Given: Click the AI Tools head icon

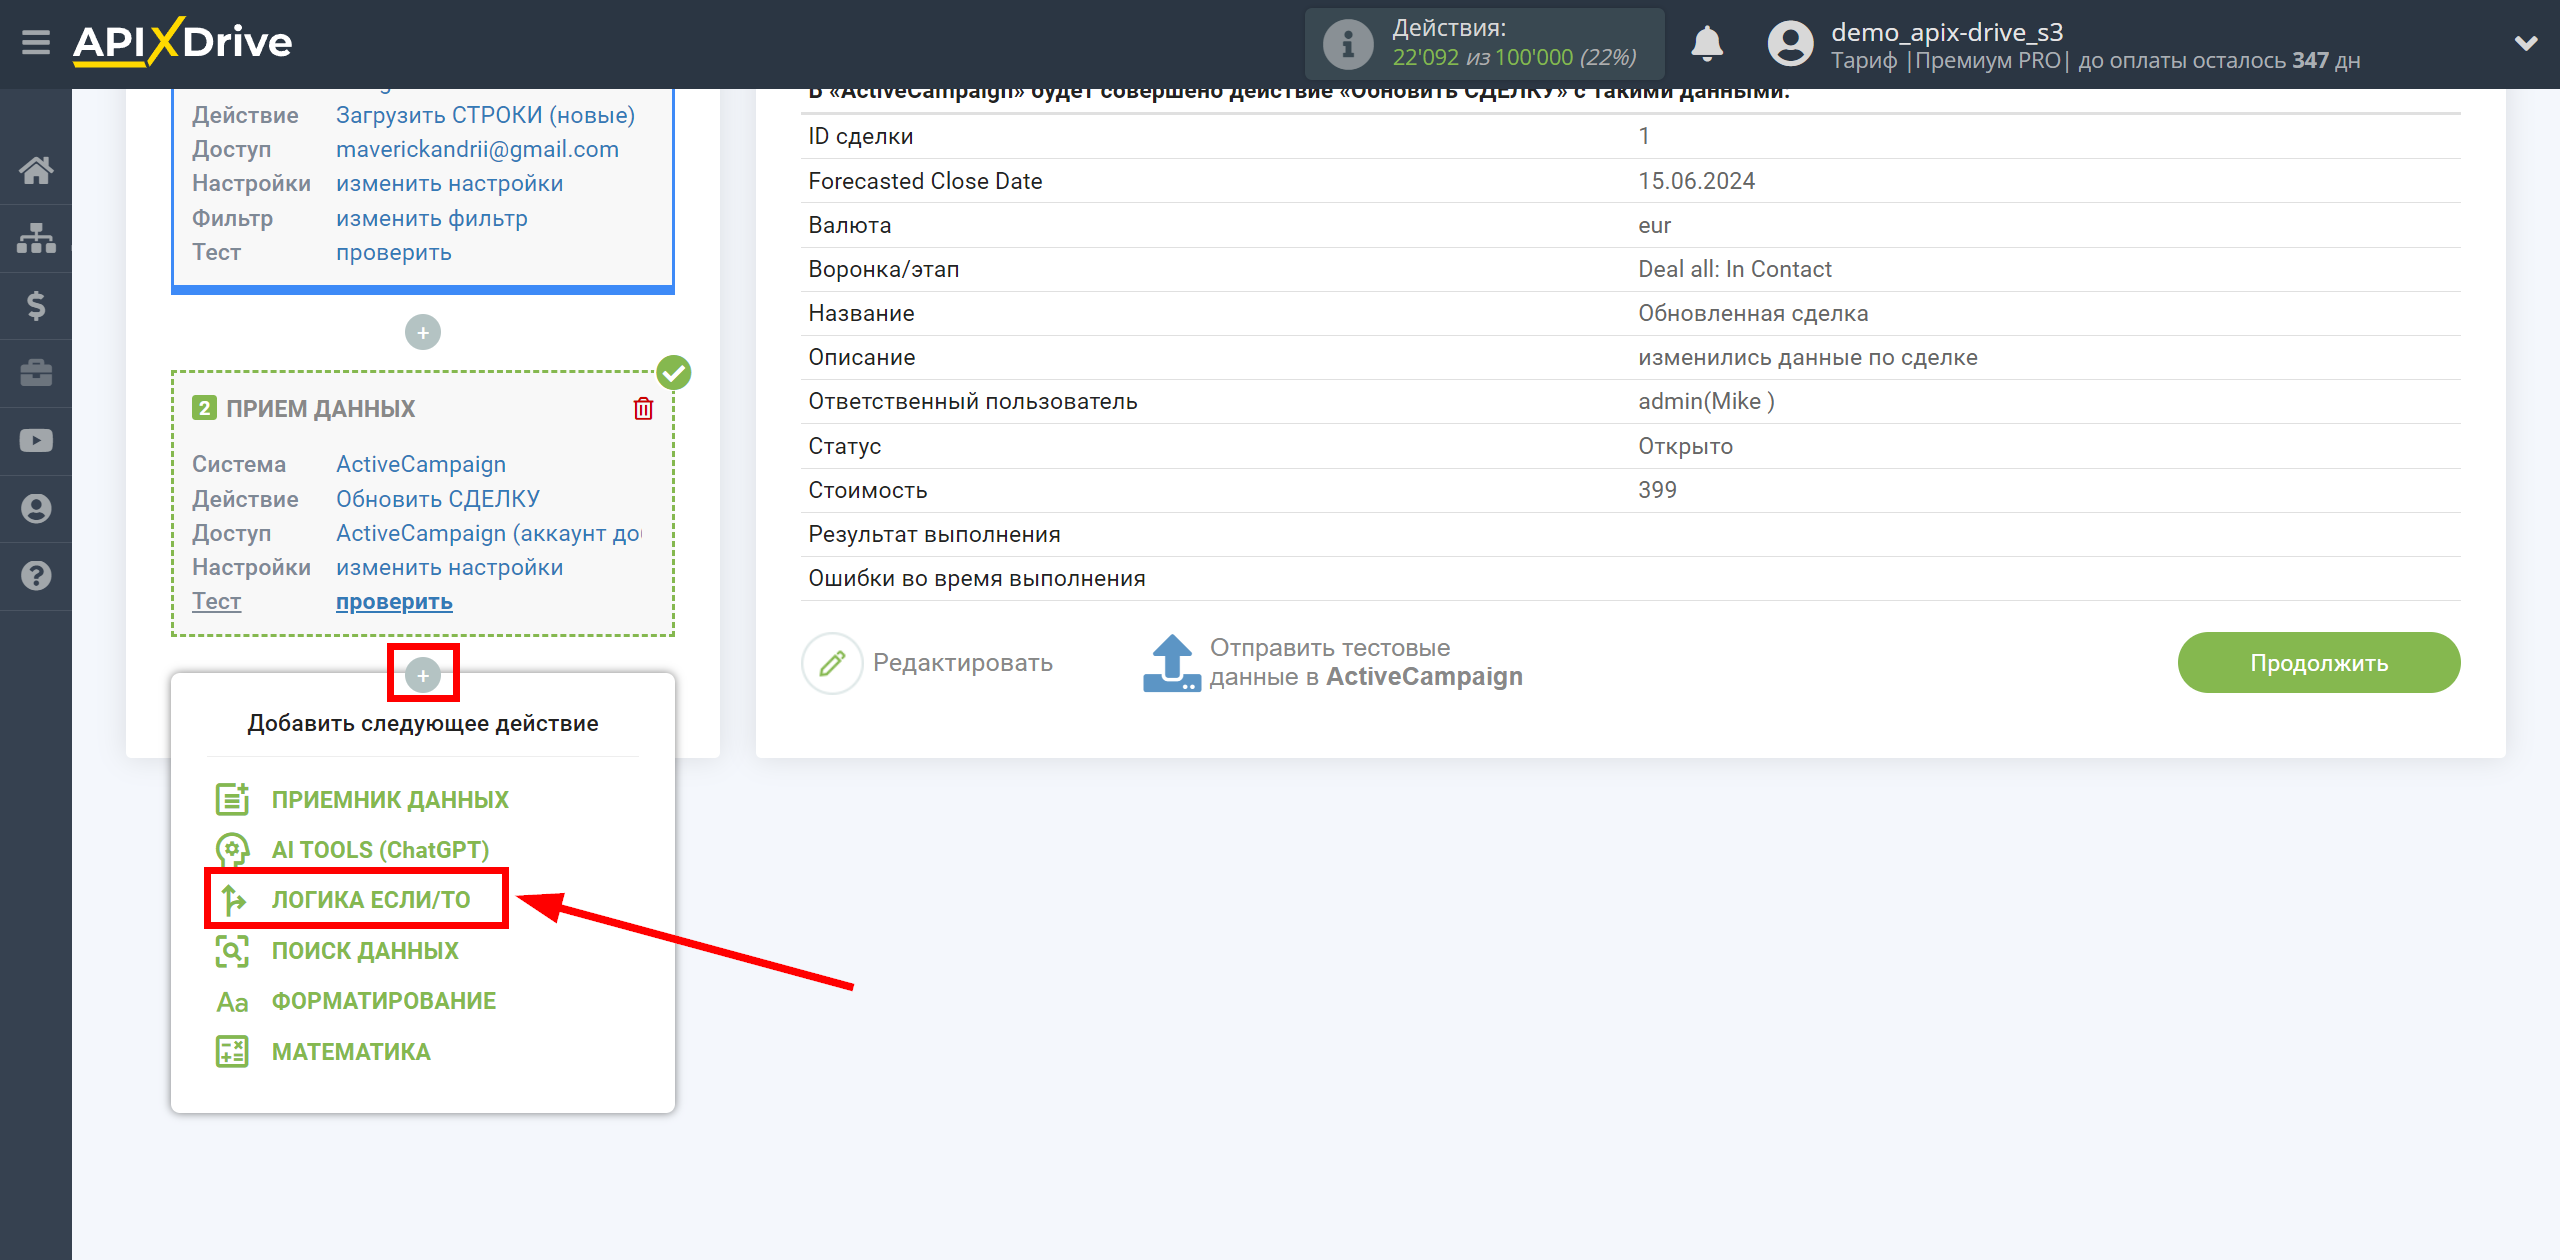Looking at the screenshot, I should [232, 850].
